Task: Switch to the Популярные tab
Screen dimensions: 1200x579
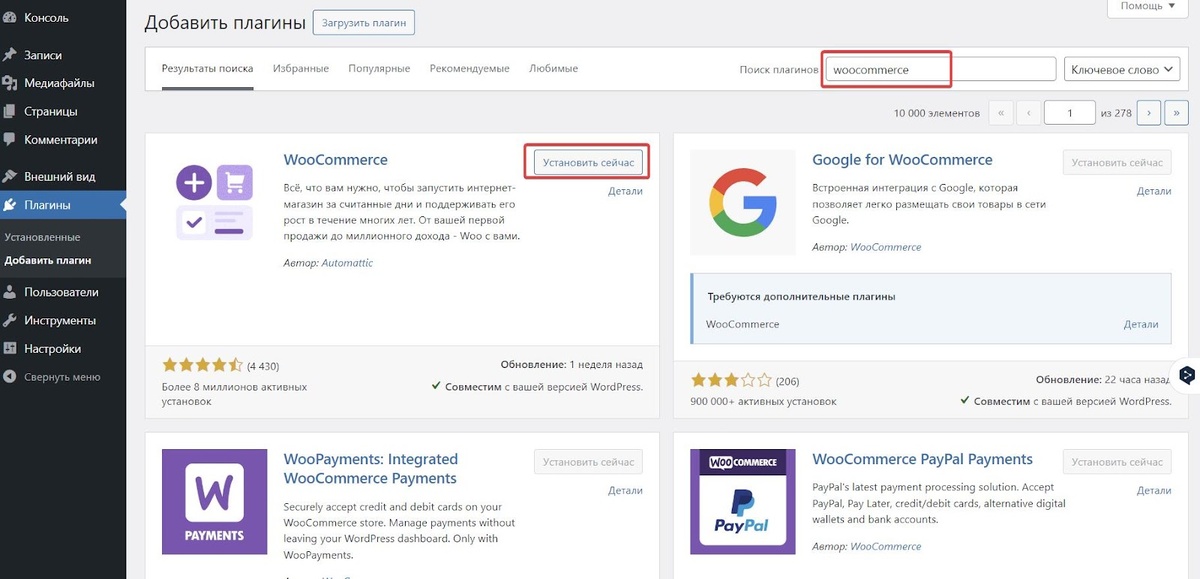Action: [x=379, y=69]
